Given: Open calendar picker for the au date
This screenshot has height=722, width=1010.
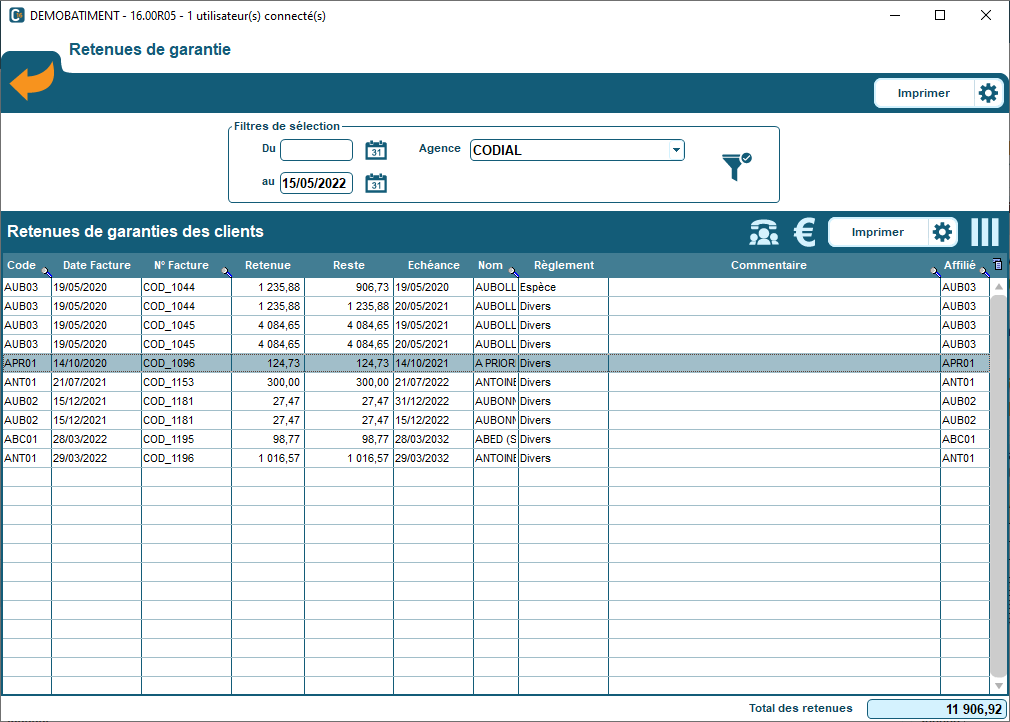Looking at the screenshot, I should tap(376, 183).
